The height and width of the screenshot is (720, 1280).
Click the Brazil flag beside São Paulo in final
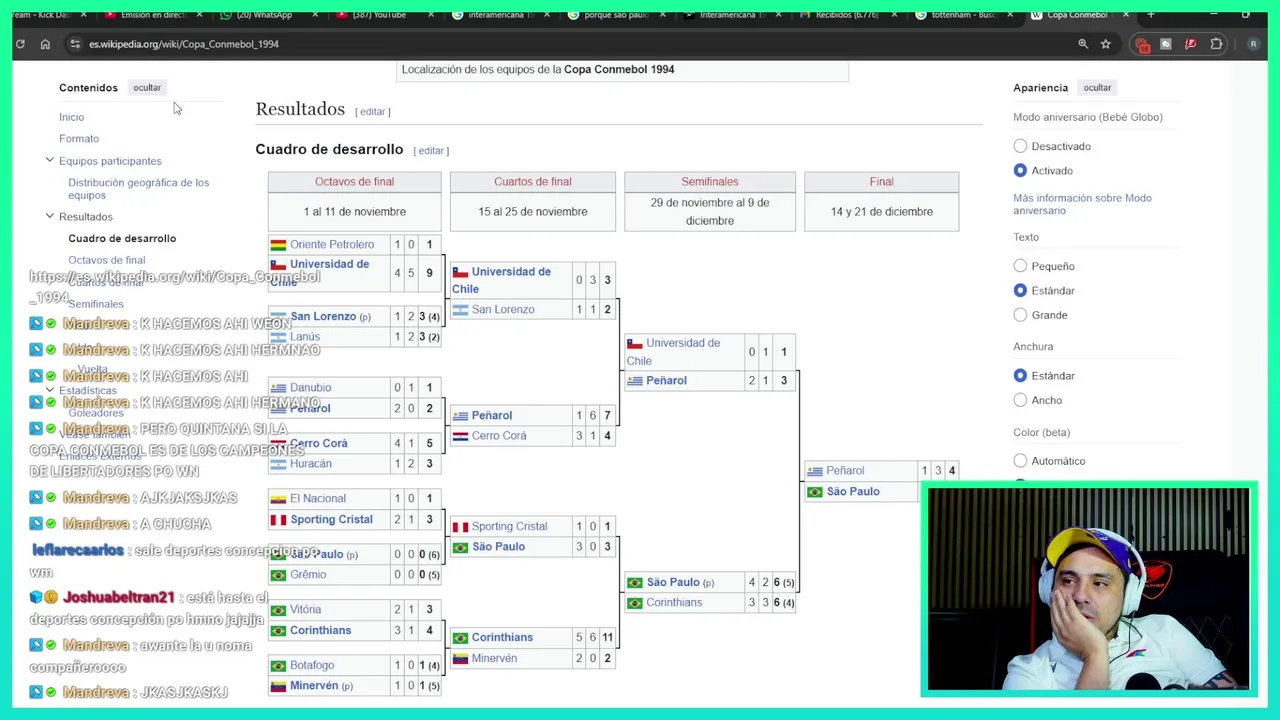coord(814,492)
